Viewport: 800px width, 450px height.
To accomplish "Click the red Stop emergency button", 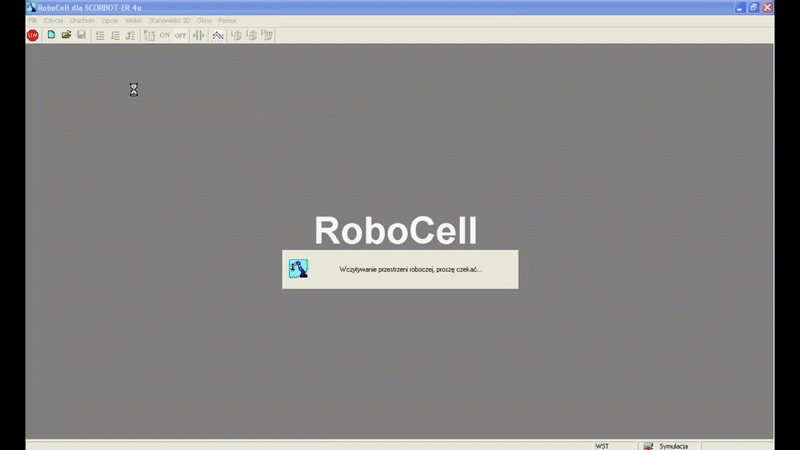I will click(33, 35).
